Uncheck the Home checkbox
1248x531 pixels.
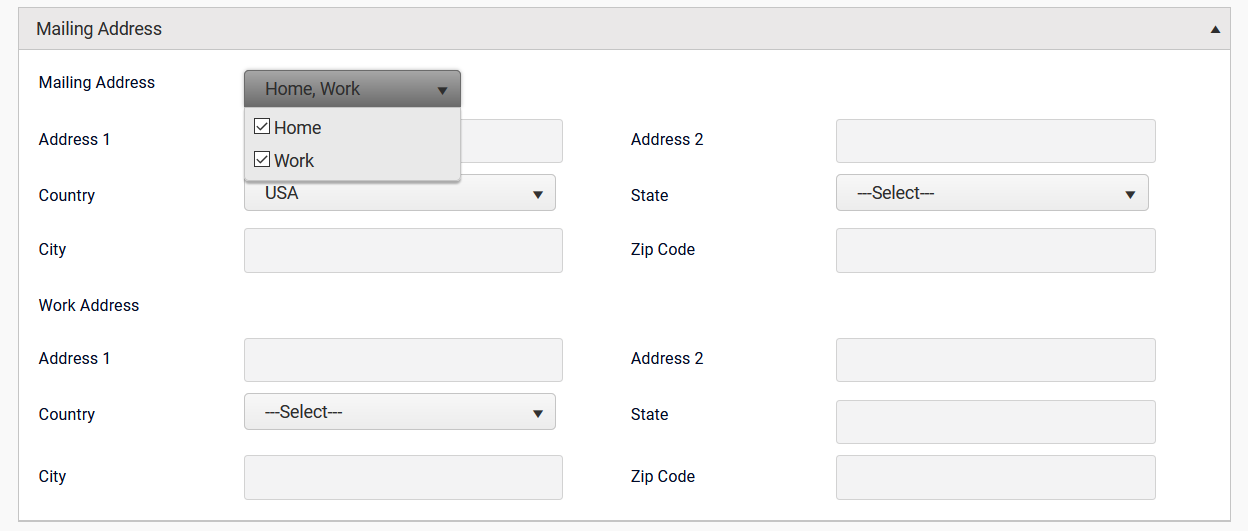point(262,127)
